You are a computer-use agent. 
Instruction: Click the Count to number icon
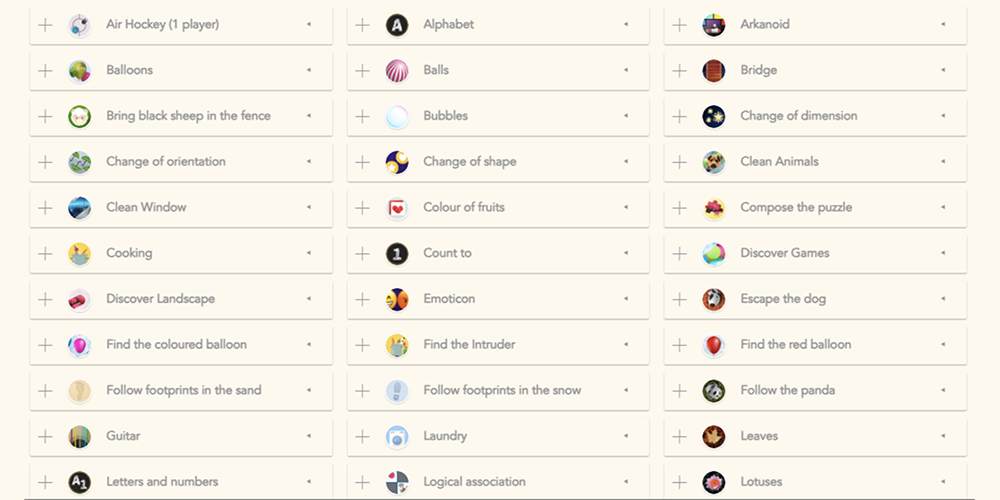tap(397, 254)
